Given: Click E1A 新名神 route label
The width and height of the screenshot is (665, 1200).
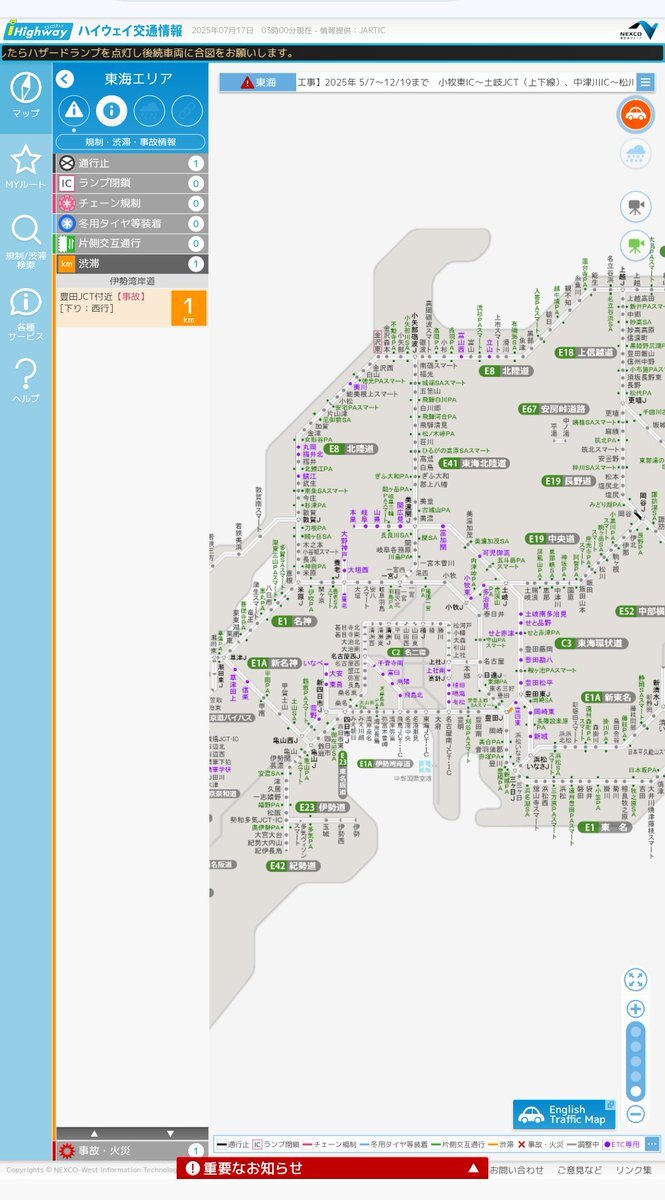Looking at the screenshot, I should click(275, 663).
